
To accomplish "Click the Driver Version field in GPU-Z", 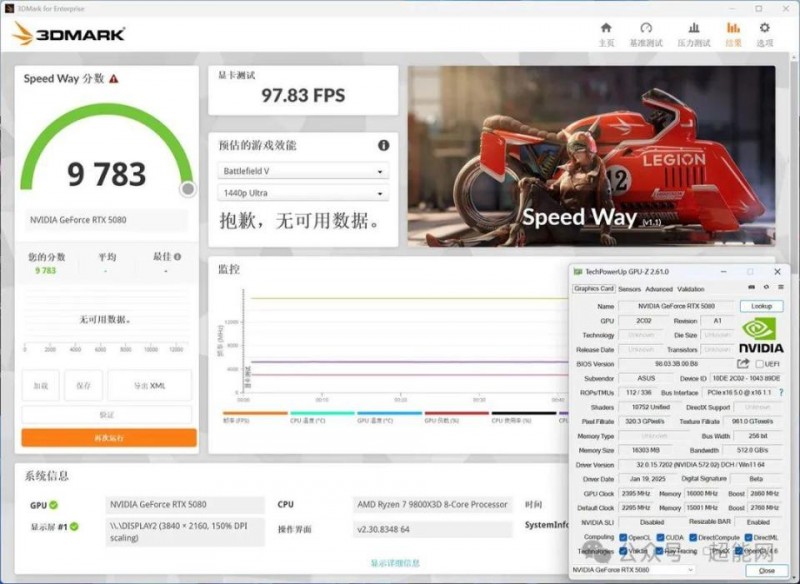I will pos(700,465).
